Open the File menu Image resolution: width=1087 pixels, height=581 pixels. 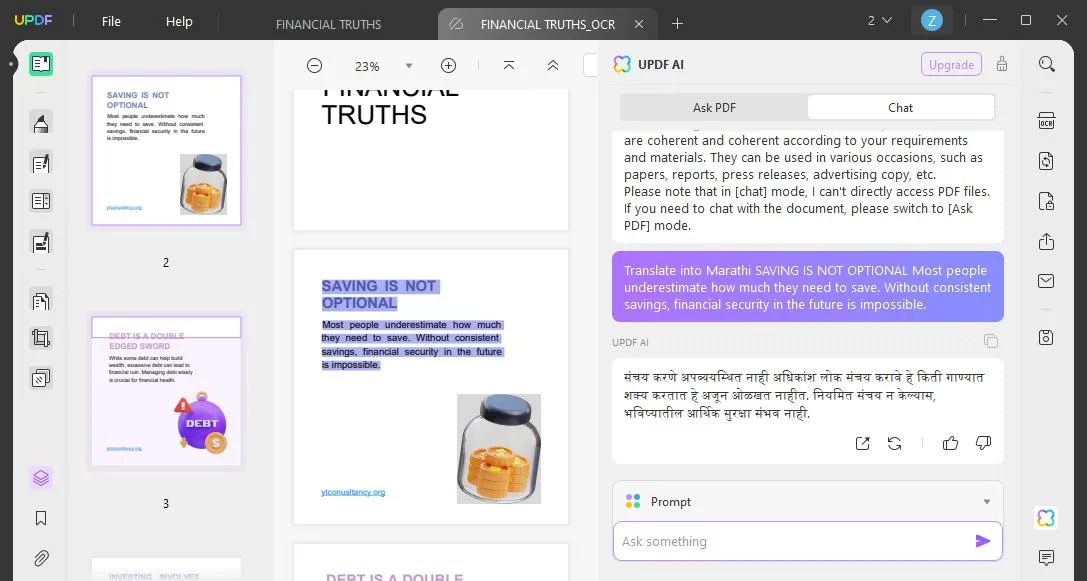(x=111, y=21)
